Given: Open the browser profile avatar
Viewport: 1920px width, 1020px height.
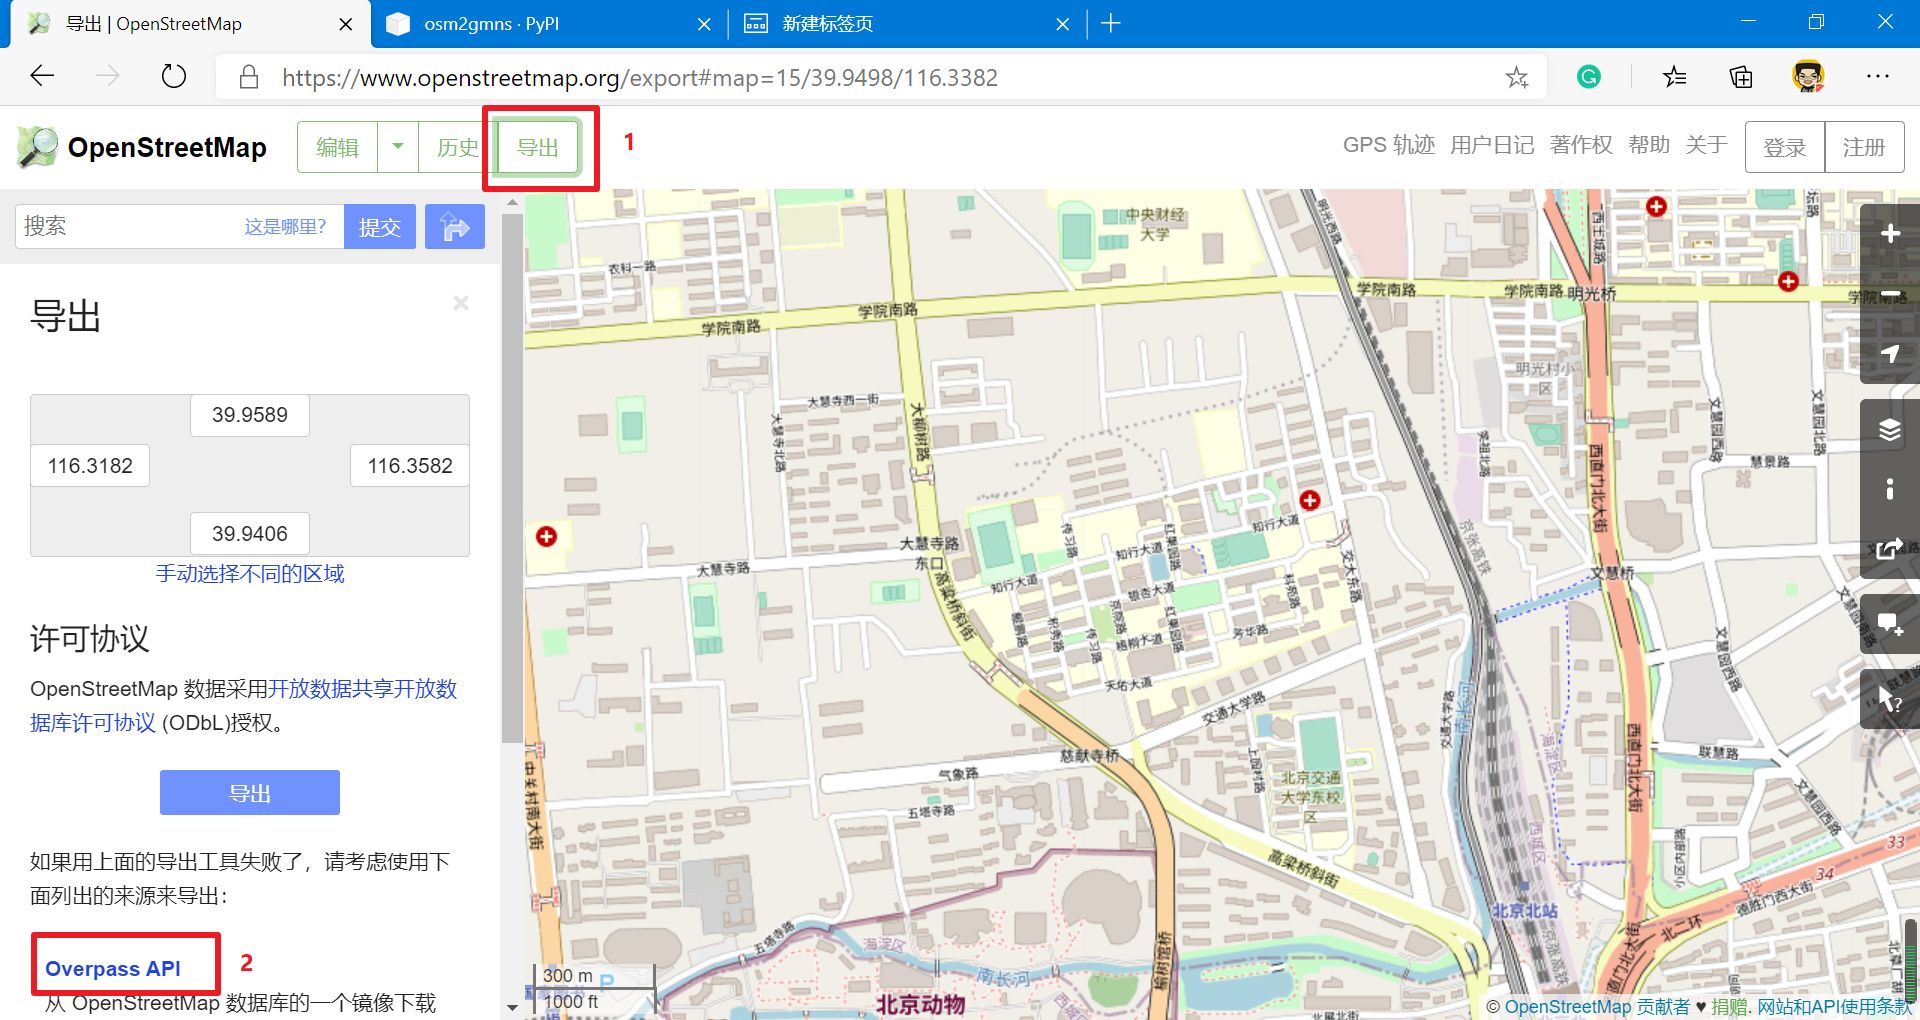Looking at the screenshot, I should click(1808, 77).
